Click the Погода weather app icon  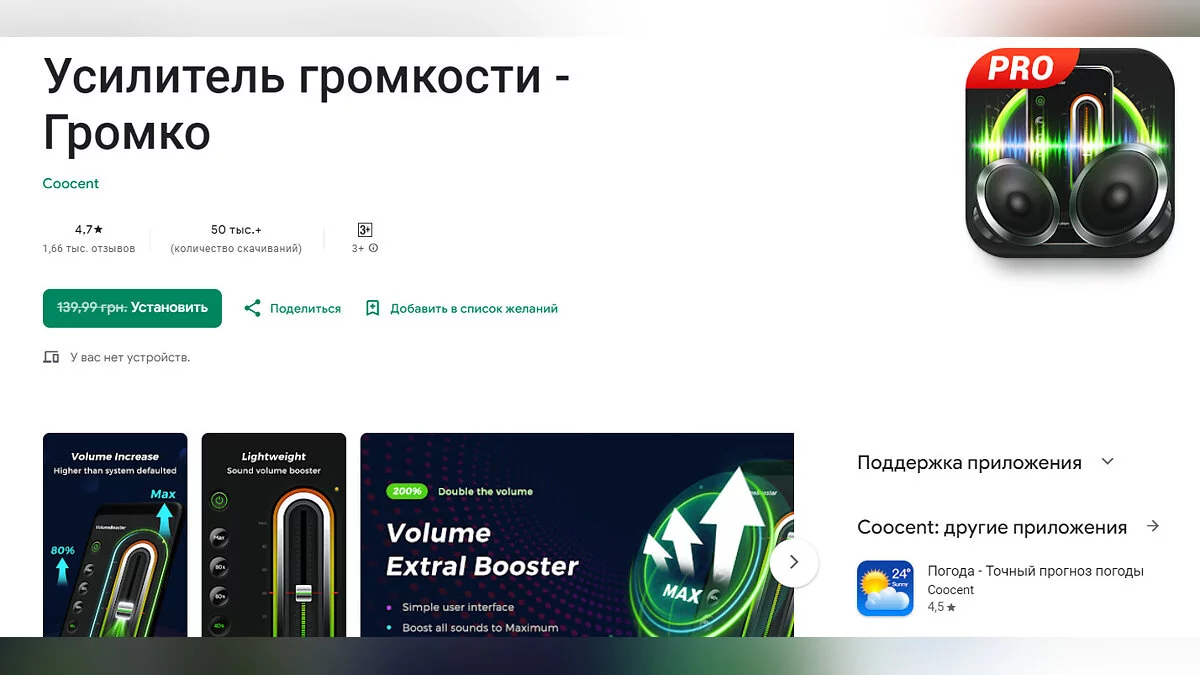(885, 588)
